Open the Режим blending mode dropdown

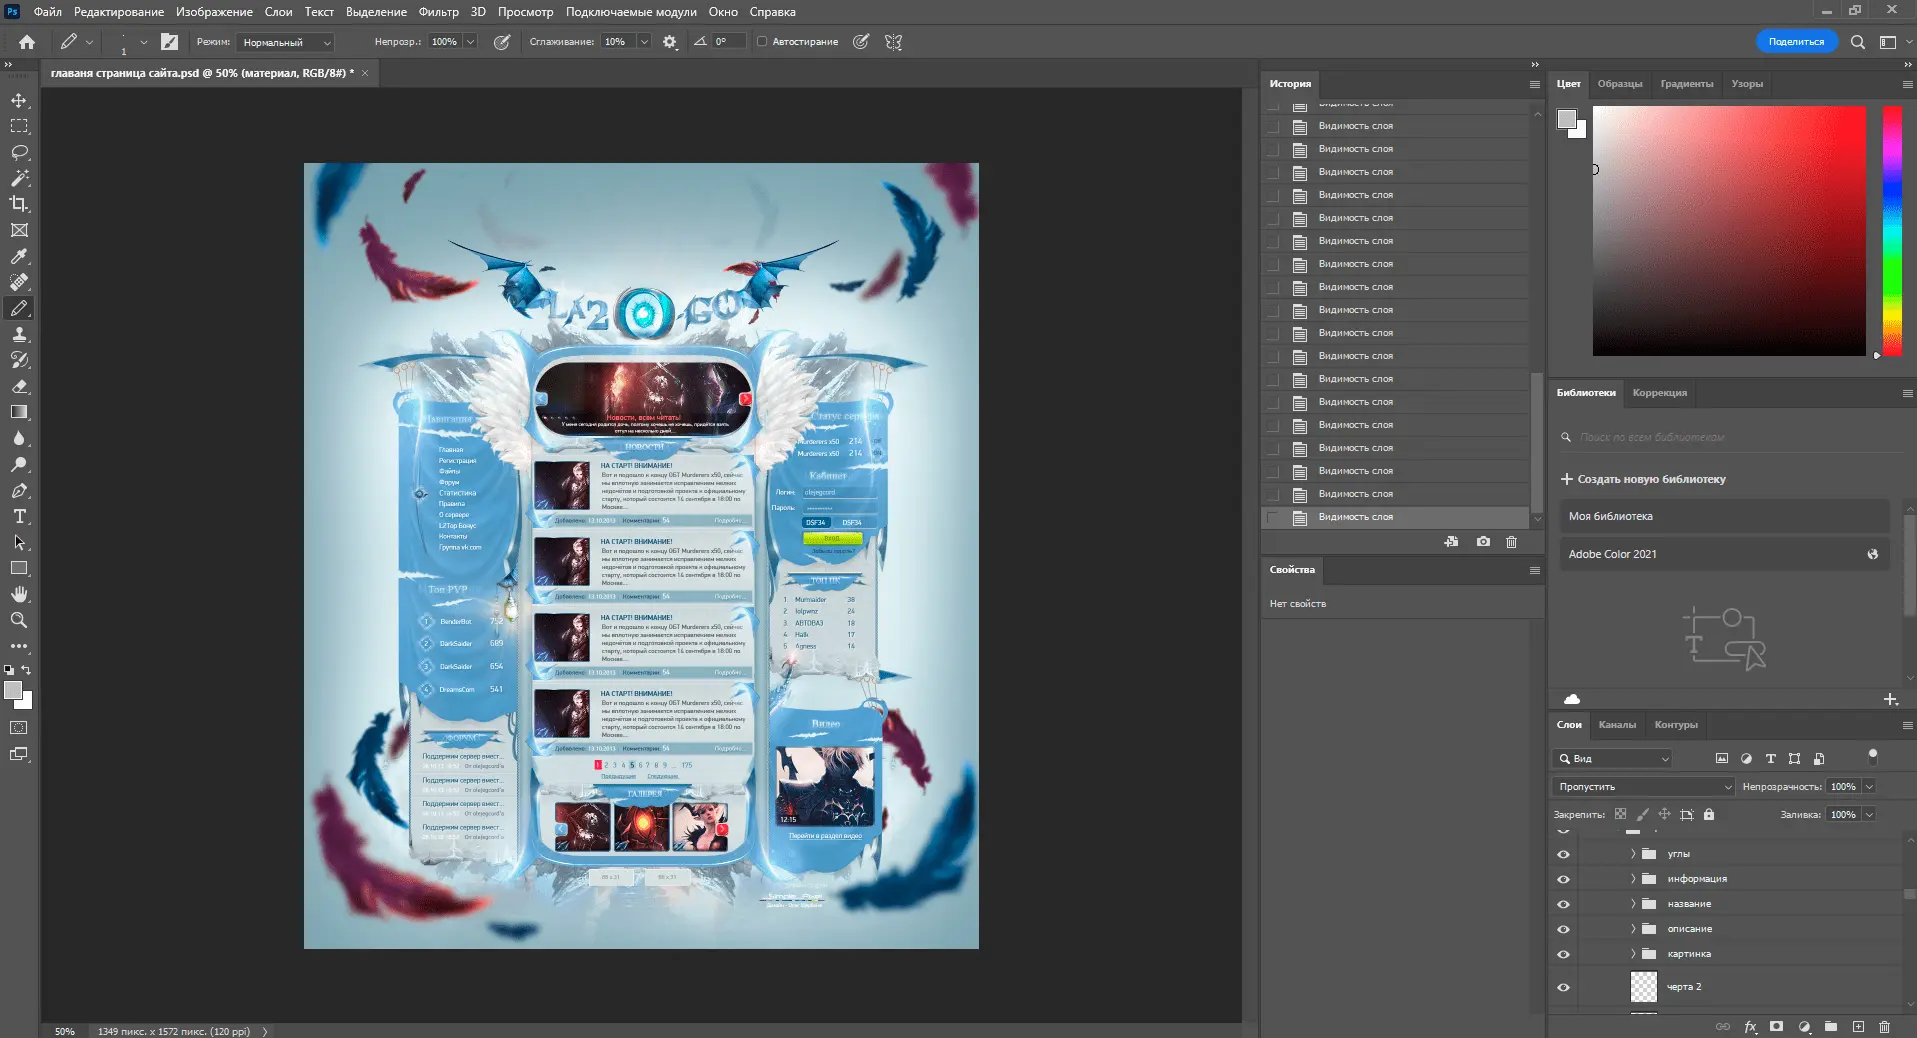click(x=285, y=43)
